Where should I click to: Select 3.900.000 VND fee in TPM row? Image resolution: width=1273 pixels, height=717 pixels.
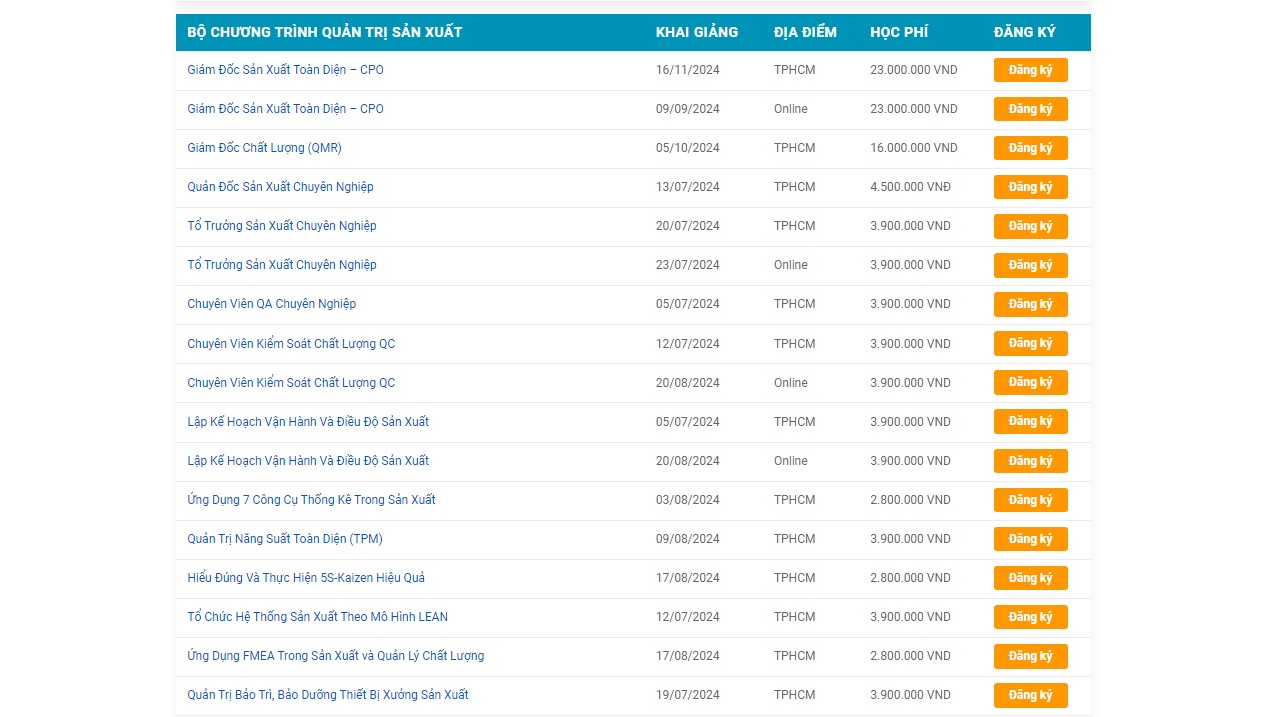[x=911, y=539]
